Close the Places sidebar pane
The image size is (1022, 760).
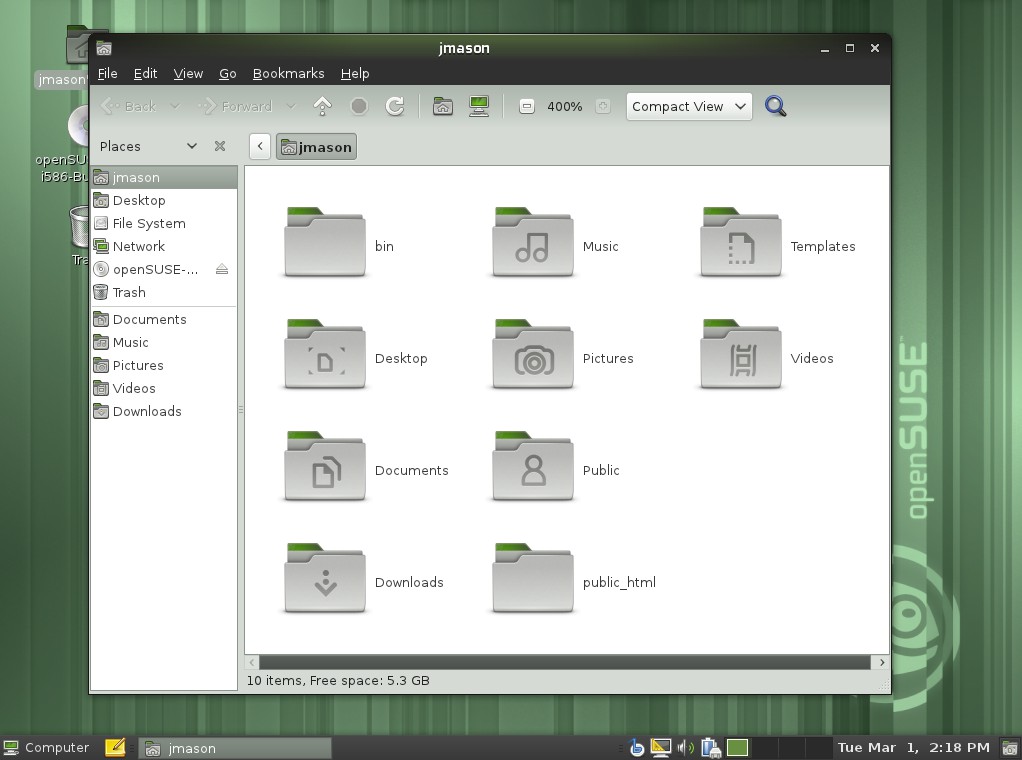[x=220, y=146]
